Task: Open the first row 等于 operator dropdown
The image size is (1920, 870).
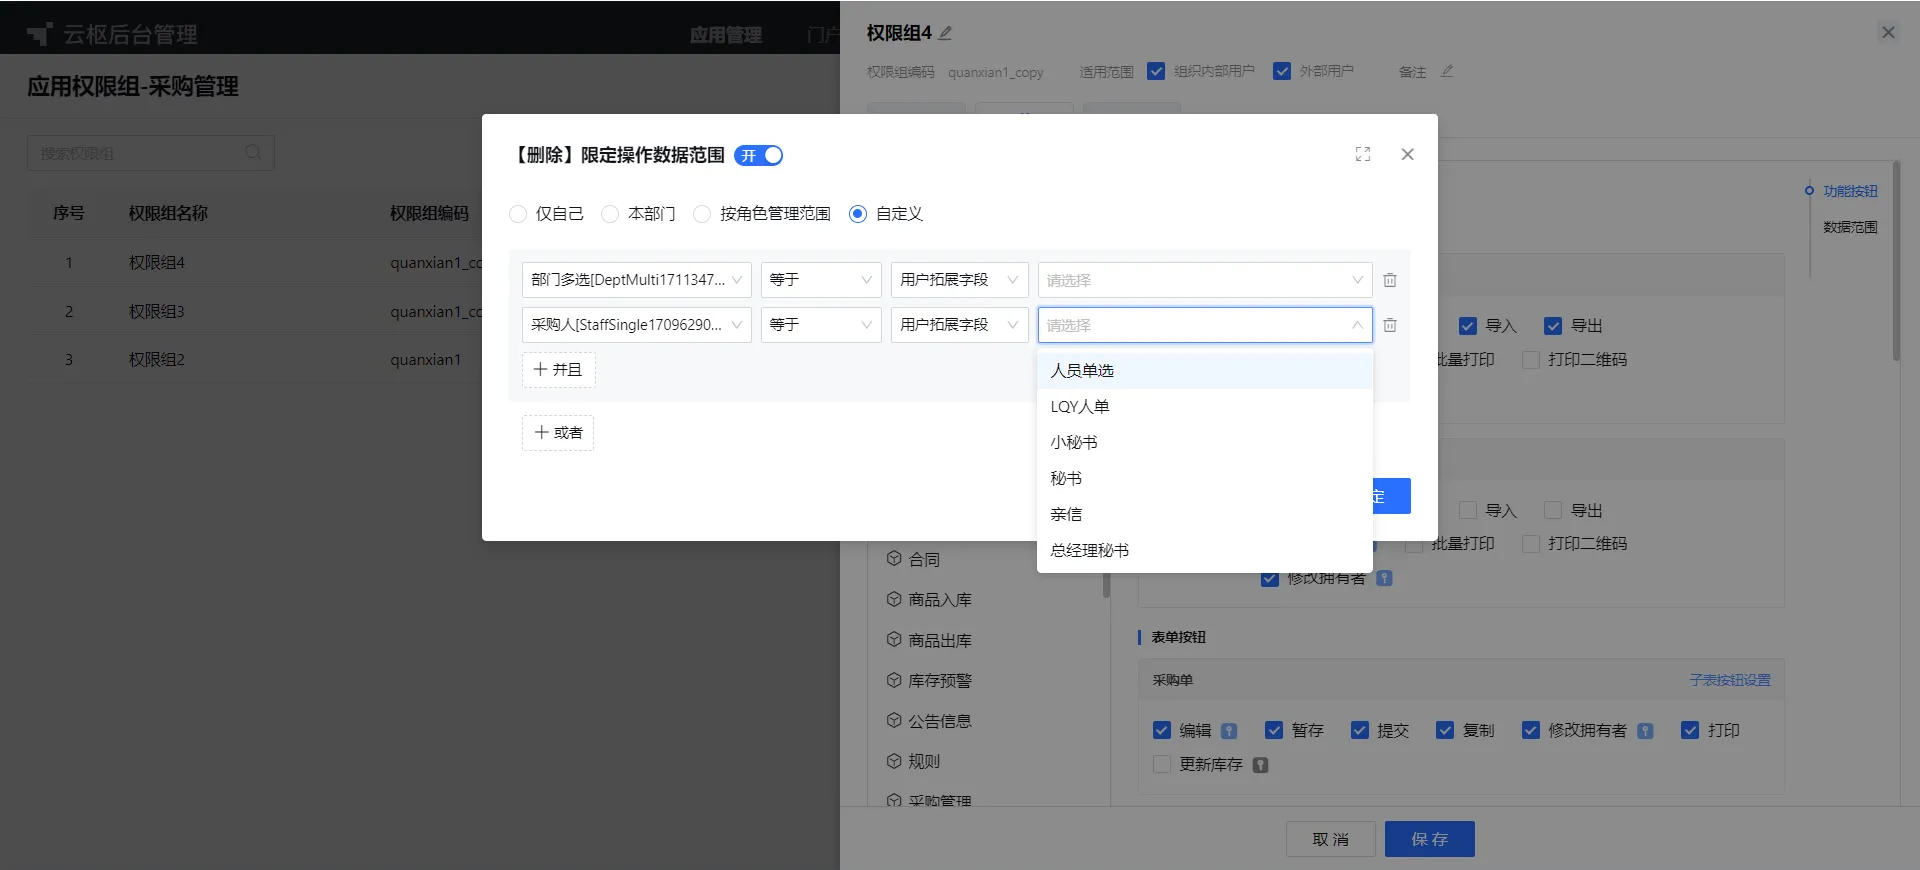Action: click(821, 280)
